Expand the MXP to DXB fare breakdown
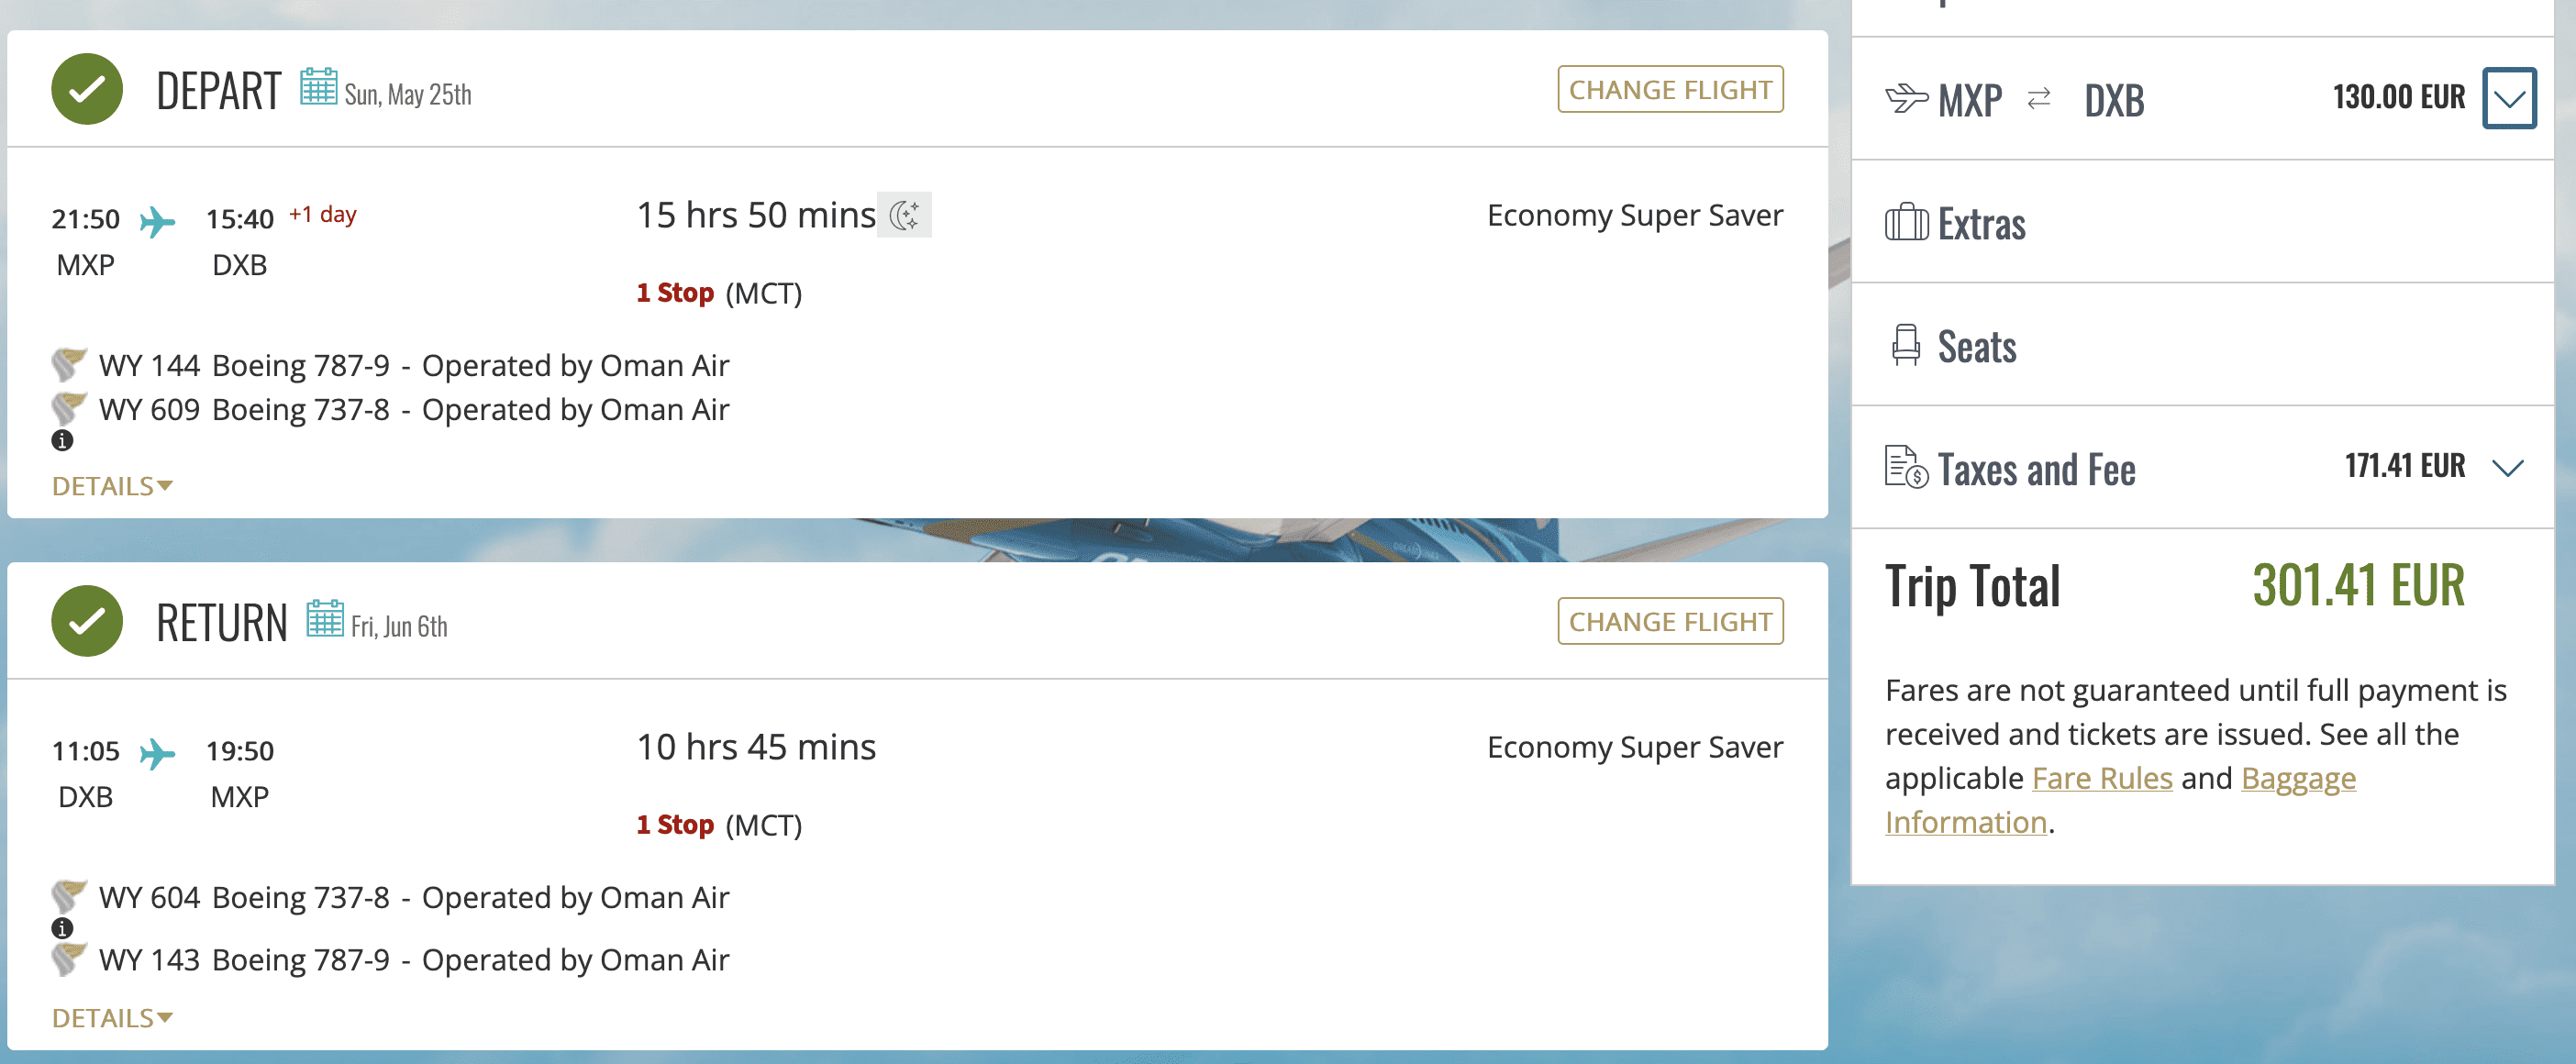 [x=2508, y=98]
